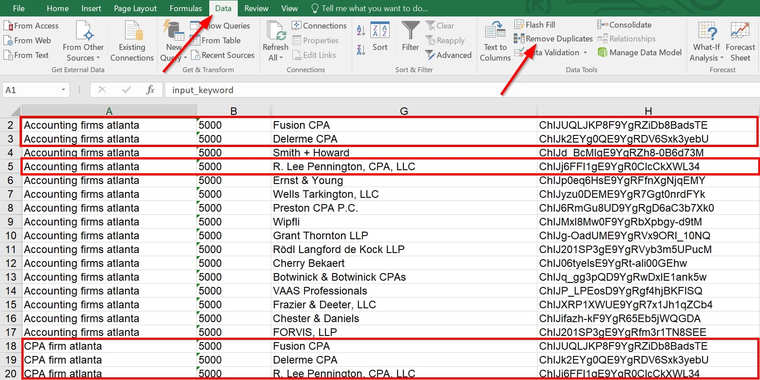The image size is (760, 380).
Task: Import data From Text
Action: (27, 55)
